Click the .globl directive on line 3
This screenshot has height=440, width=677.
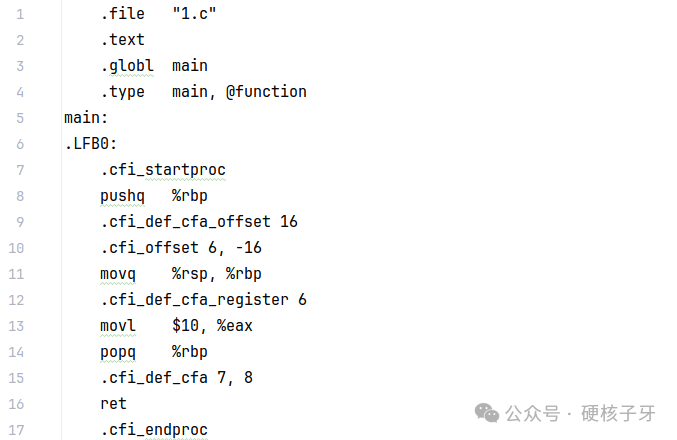126,66
